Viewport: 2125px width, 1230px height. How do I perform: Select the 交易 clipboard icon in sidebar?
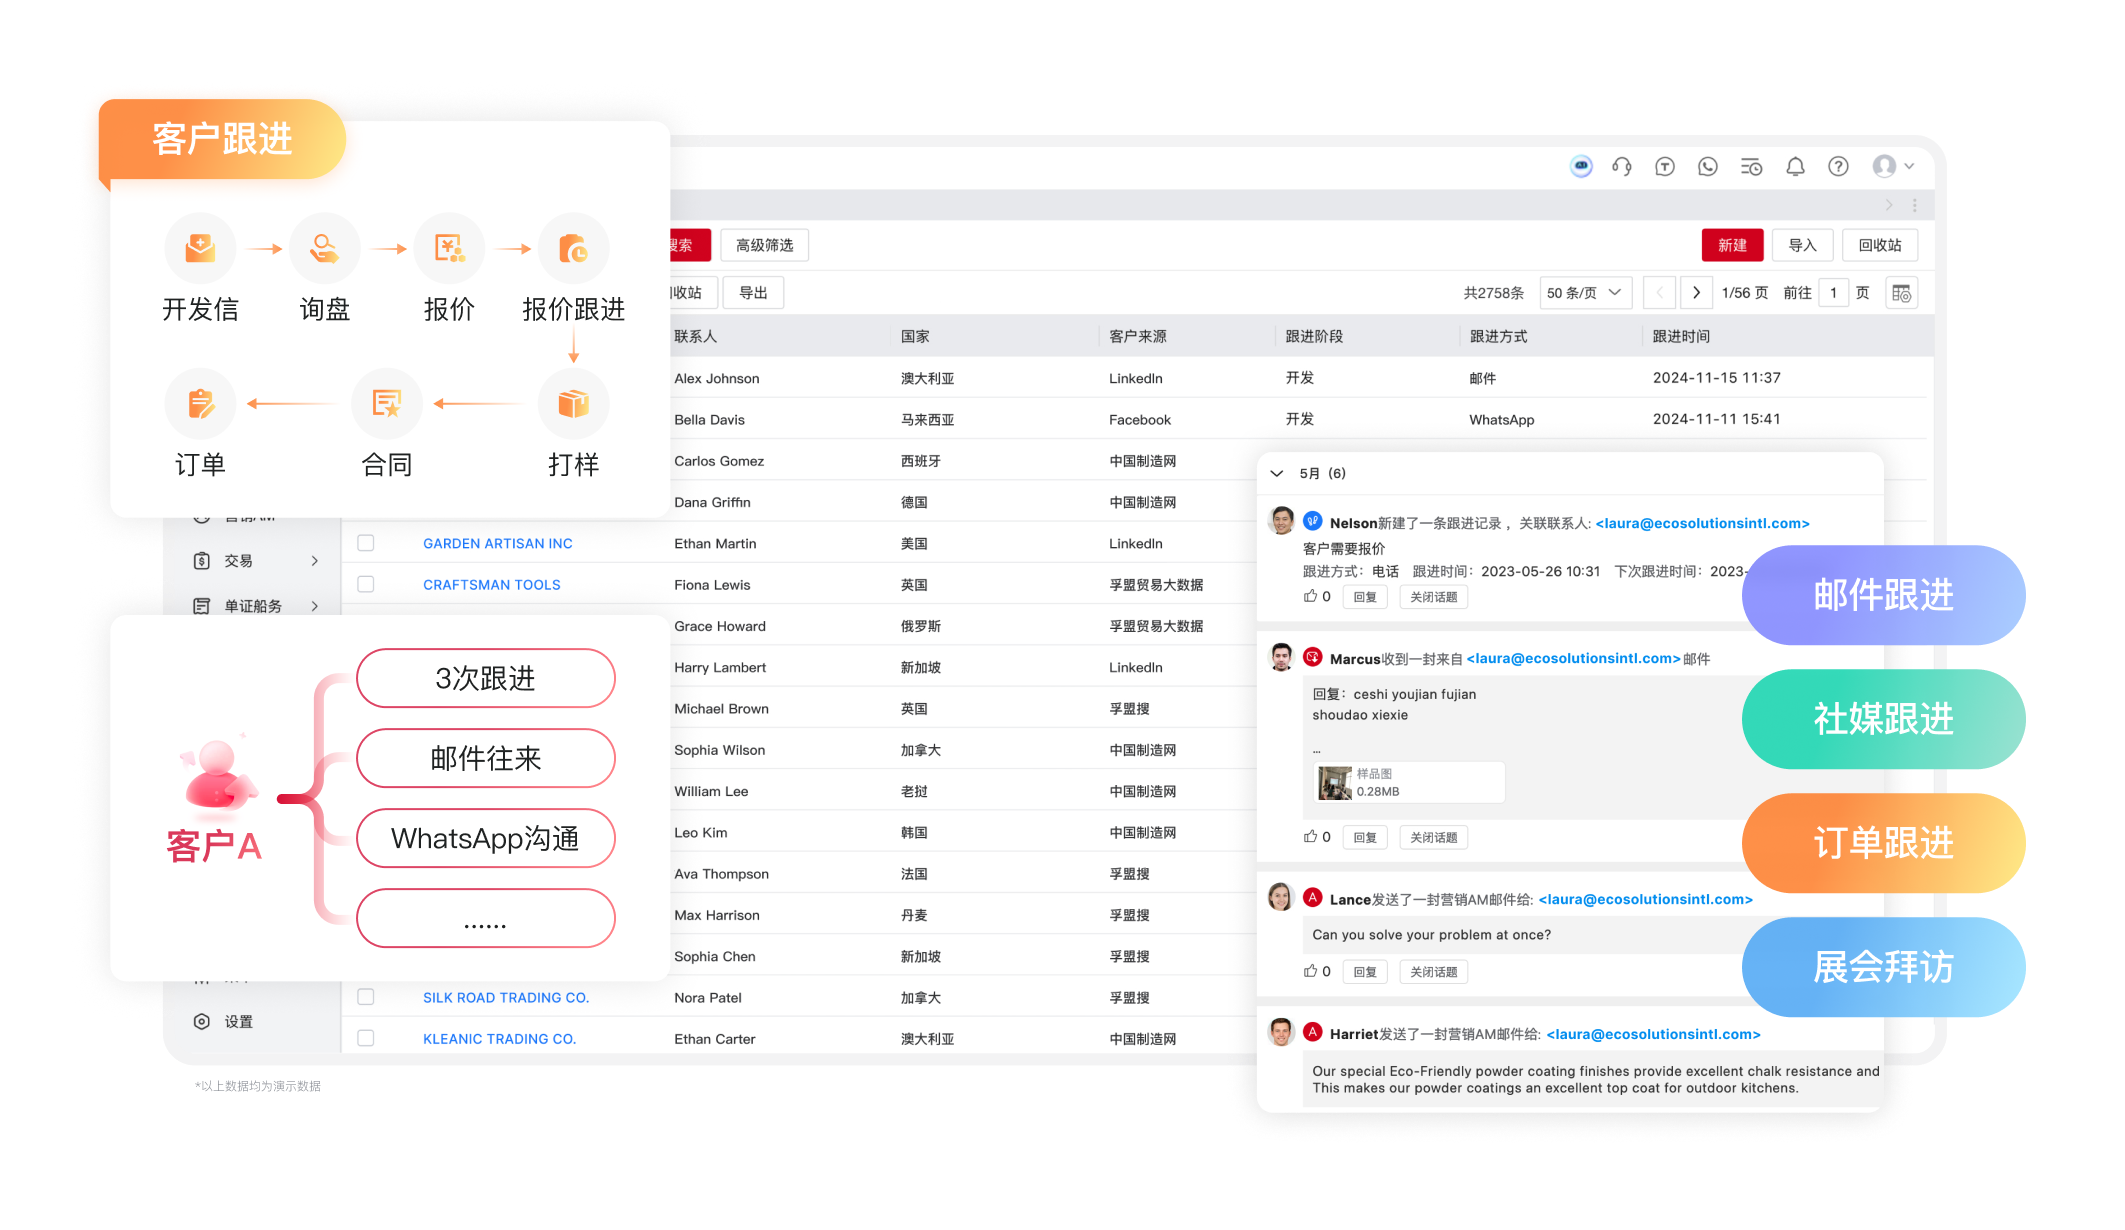click(x=201, y=560)
